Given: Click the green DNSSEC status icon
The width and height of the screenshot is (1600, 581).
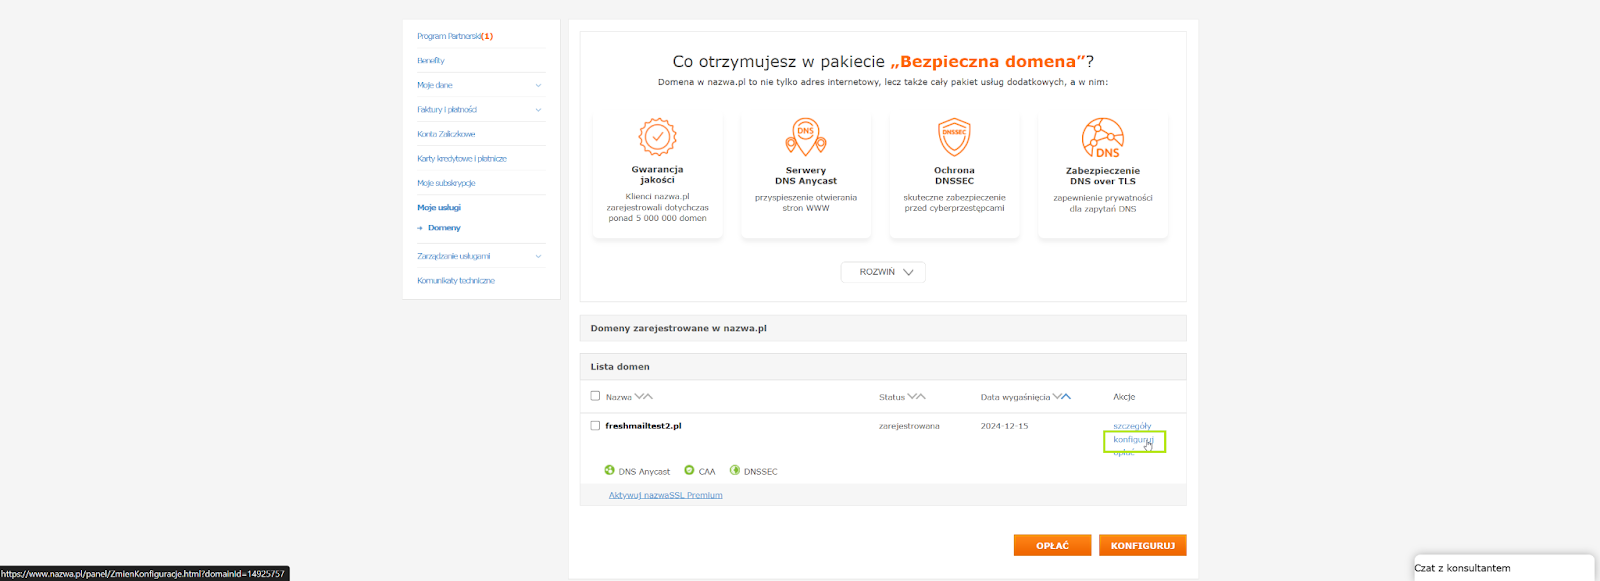Looking at the screenshot, I should [x=735, y=470].
